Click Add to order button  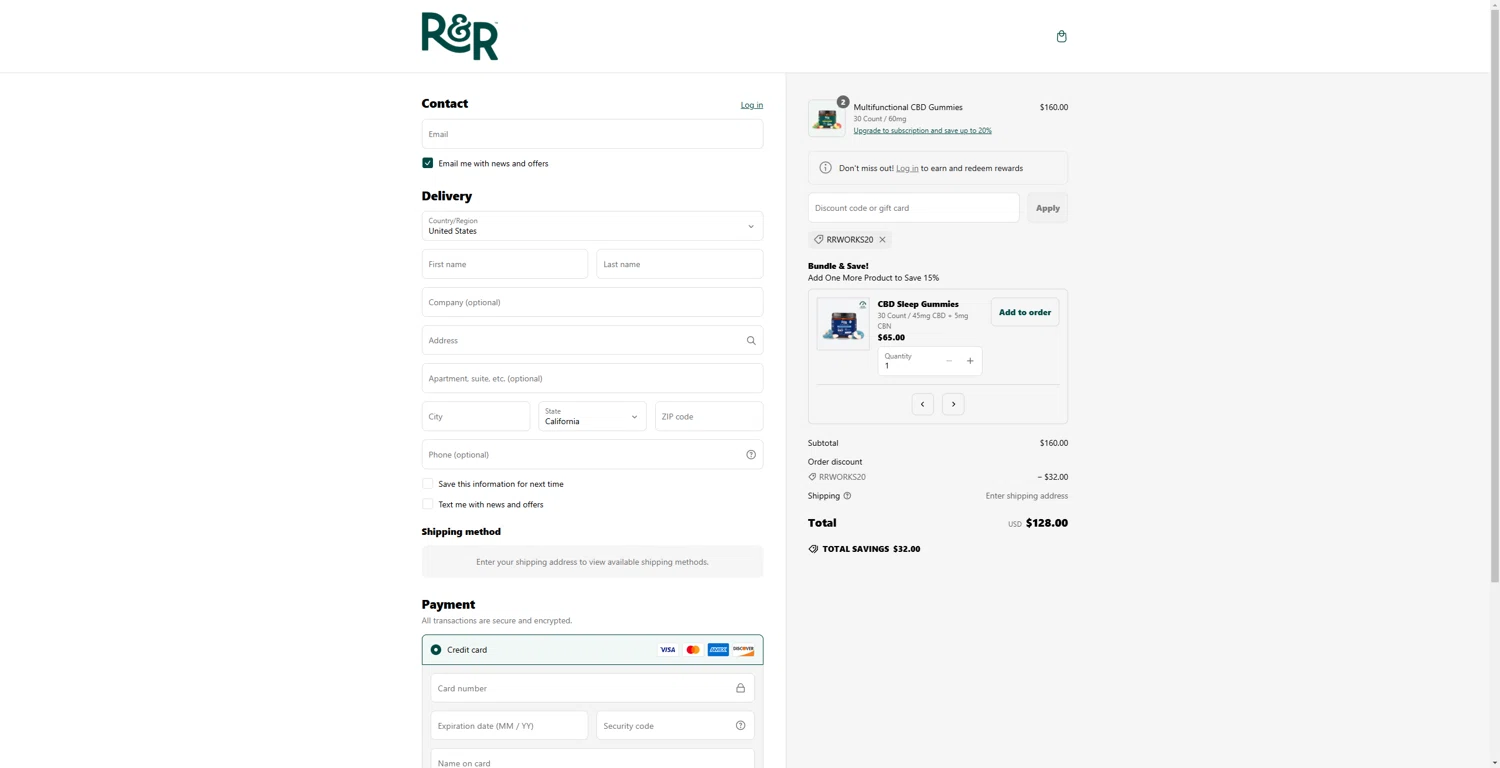pyautogui.click(x=1025, y=312)
